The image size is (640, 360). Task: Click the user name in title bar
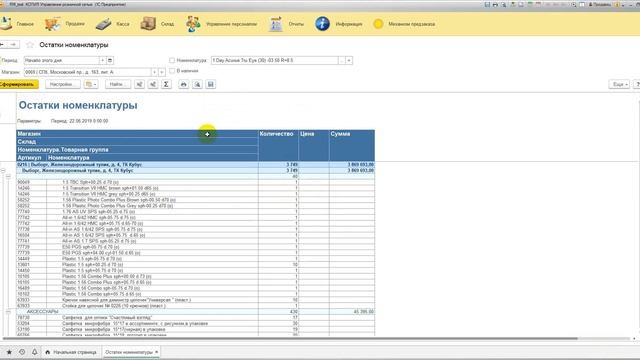coord(599,4)
